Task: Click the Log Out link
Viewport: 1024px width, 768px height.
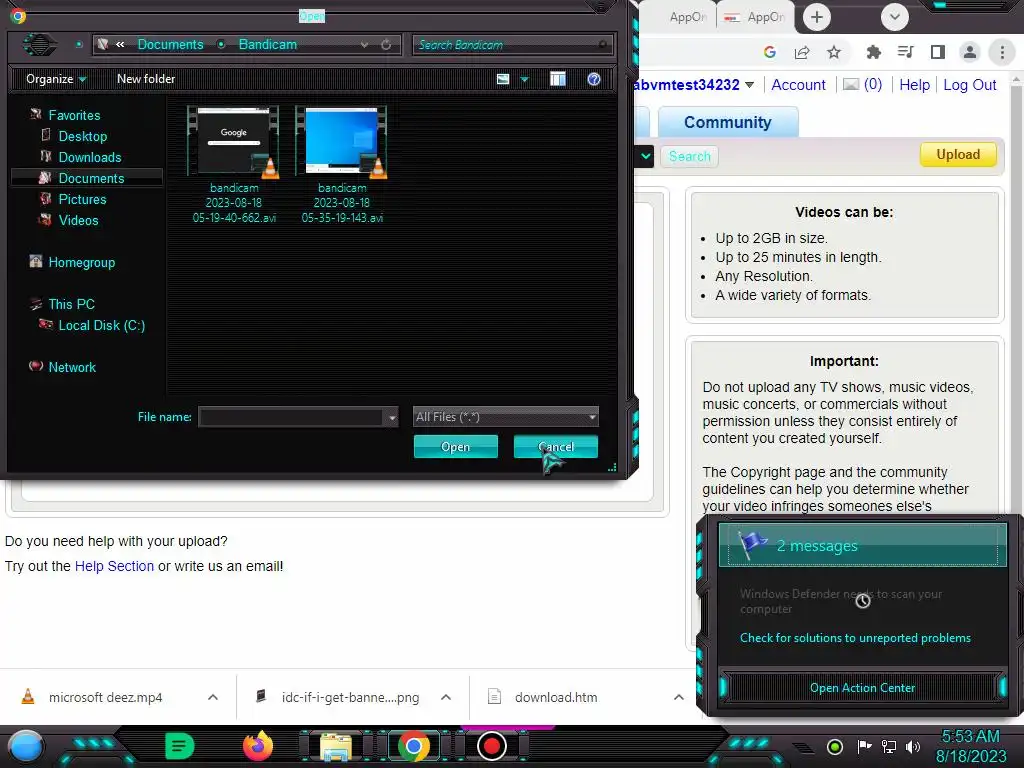Action: tap(970, 85)
